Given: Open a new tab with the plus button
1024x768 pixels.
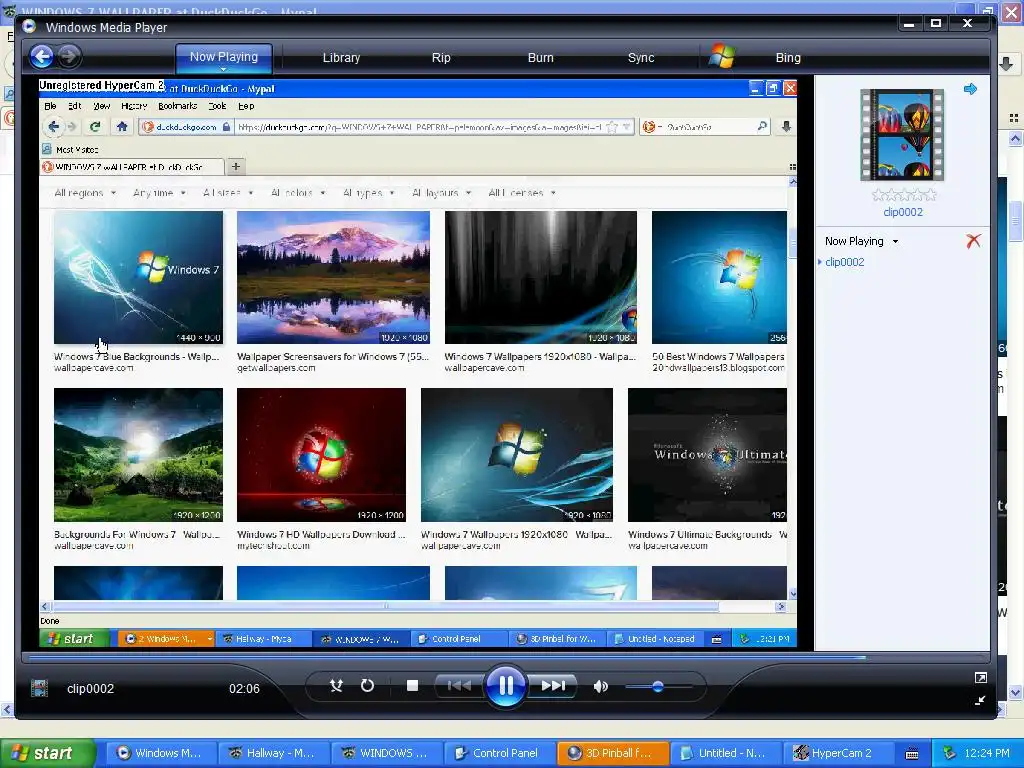Looking at the screenshot, I should (236, 167).
